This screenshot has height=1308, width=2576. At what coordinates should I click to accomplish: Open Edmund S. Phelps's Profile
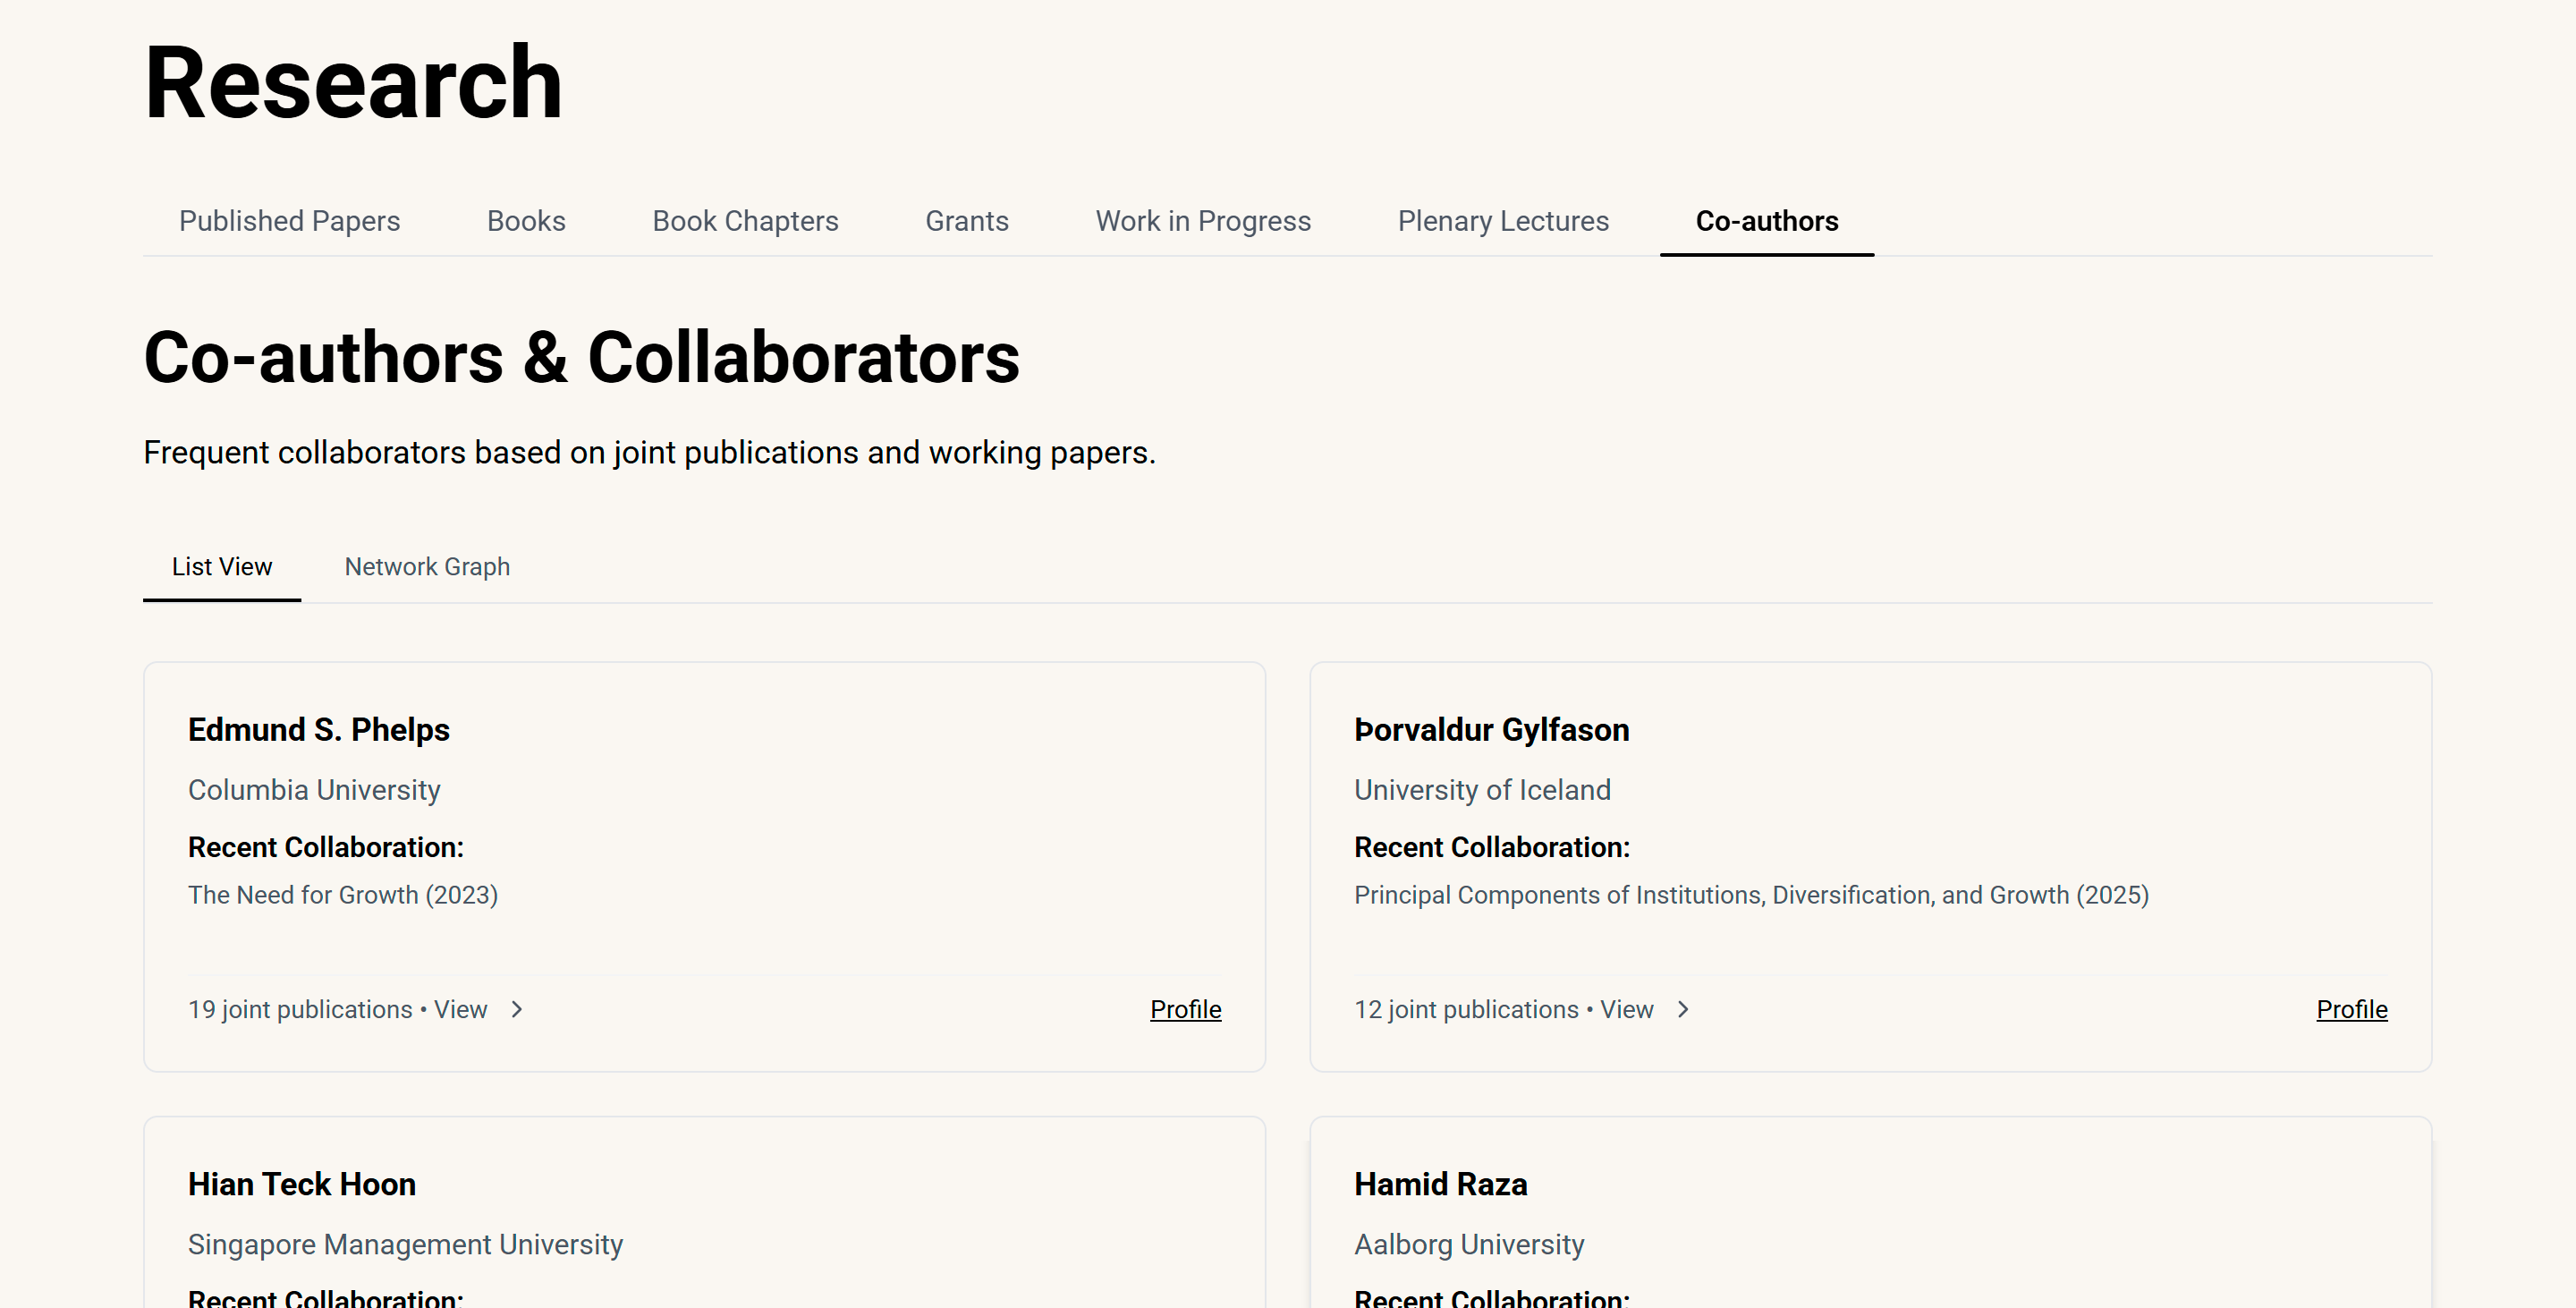click(x=1185, y=1009)
